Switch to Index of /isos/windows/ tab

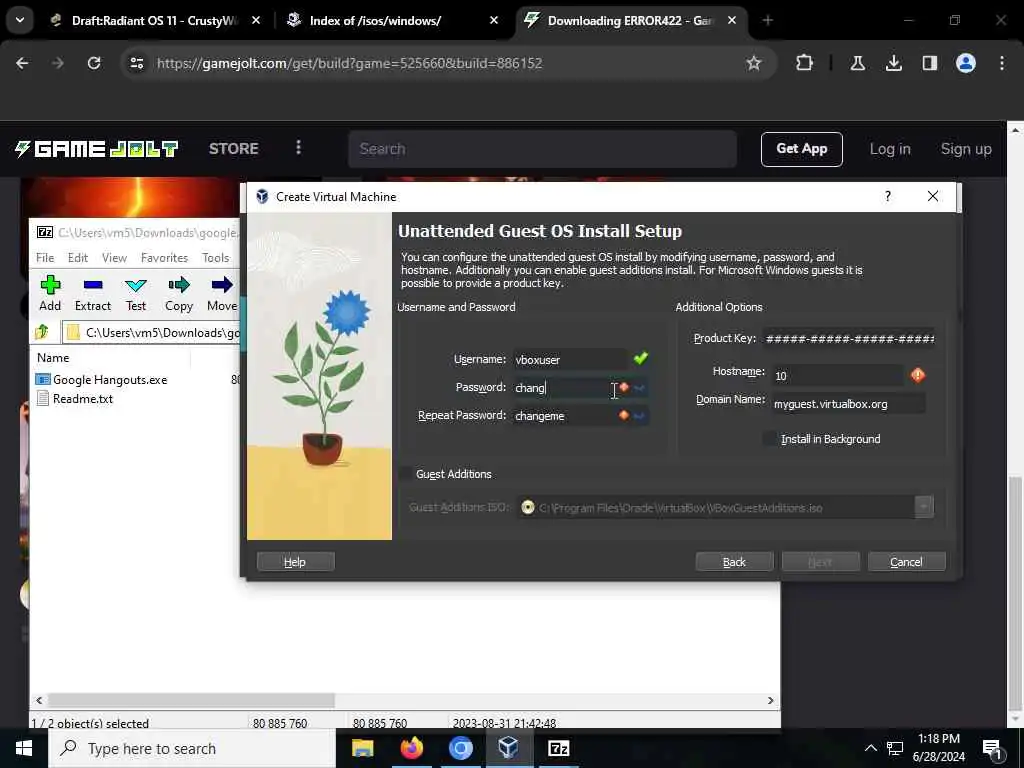pos(392,20)
